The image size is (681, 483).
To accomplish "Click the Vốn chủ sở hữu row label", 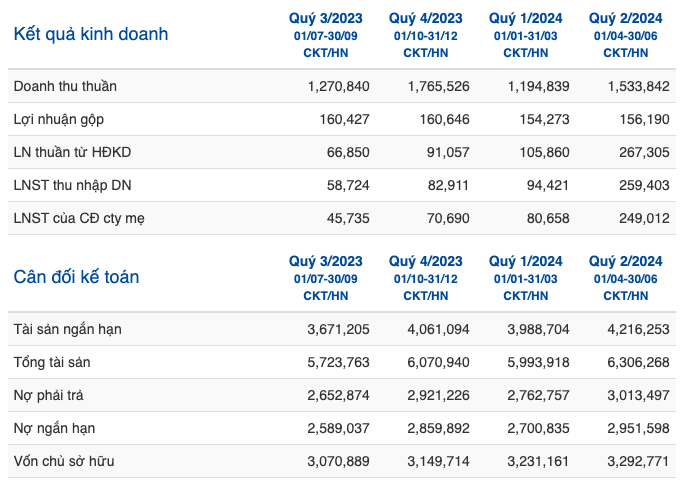I will (x=64, y=461).
